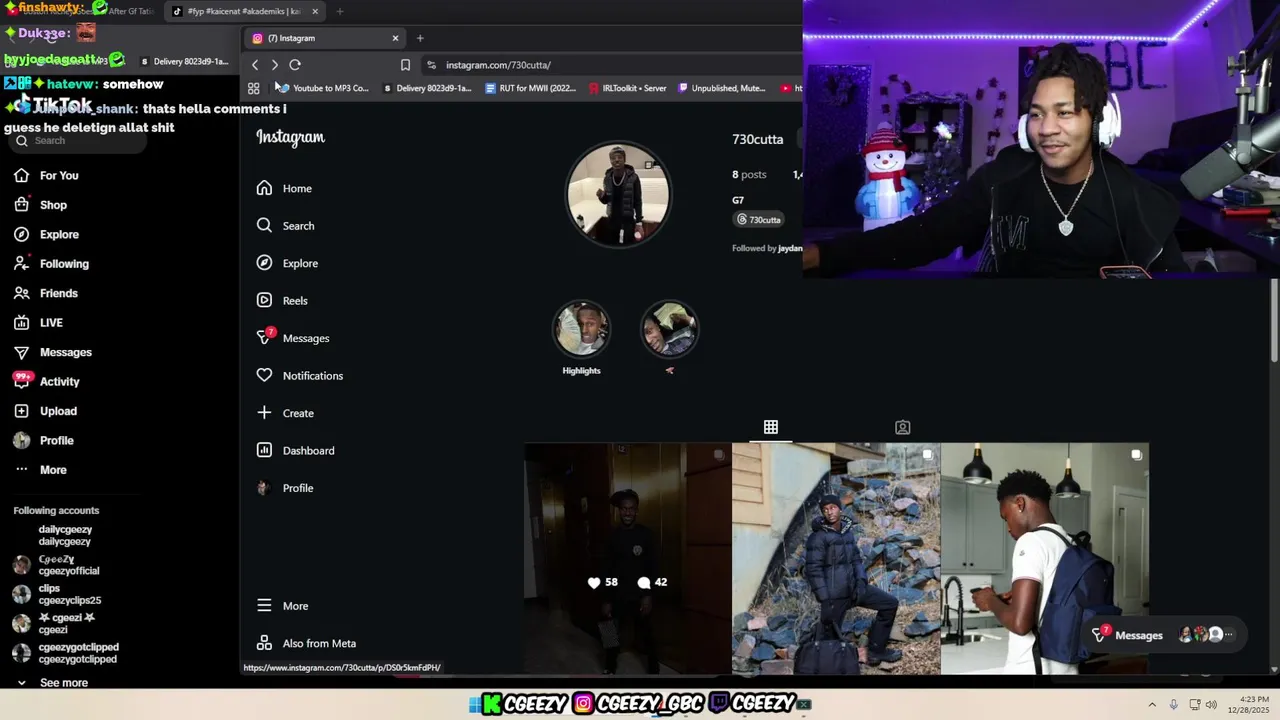Screen dimensions: 1280x720
Task: Reload the Instagram page
Action: pyautogui.click(x=295, y=65)
